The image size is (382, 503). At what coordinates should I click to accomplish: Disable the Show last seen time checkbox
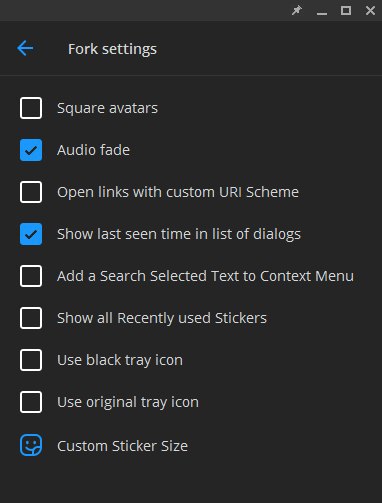point(31,234)
